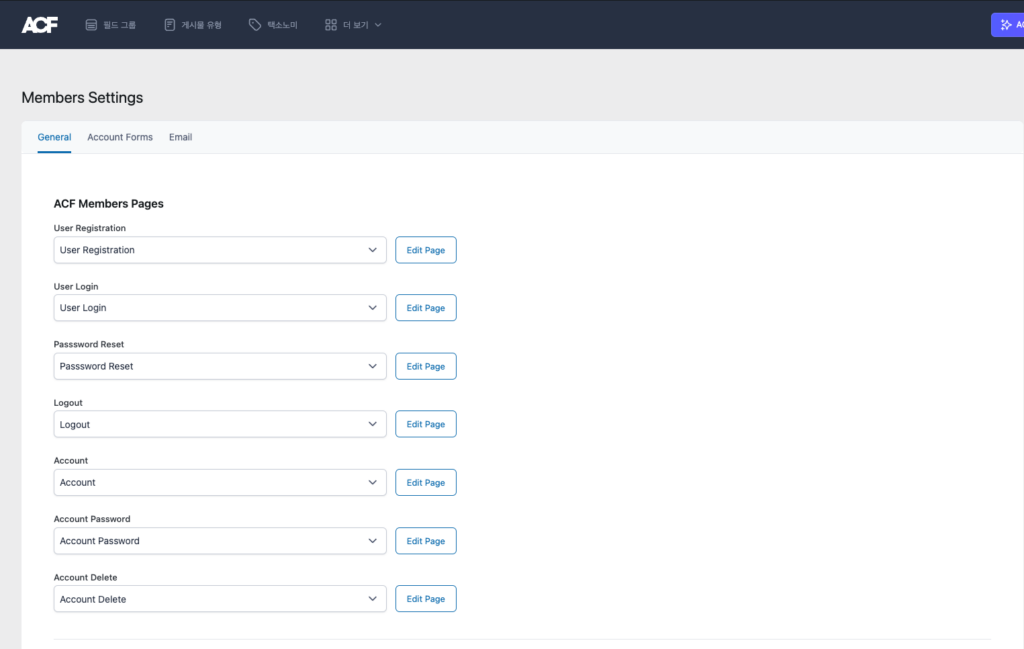Viewport: 1024px width, 649px height.
Task: Switch to the Email tab
Action: pos(180,137)
